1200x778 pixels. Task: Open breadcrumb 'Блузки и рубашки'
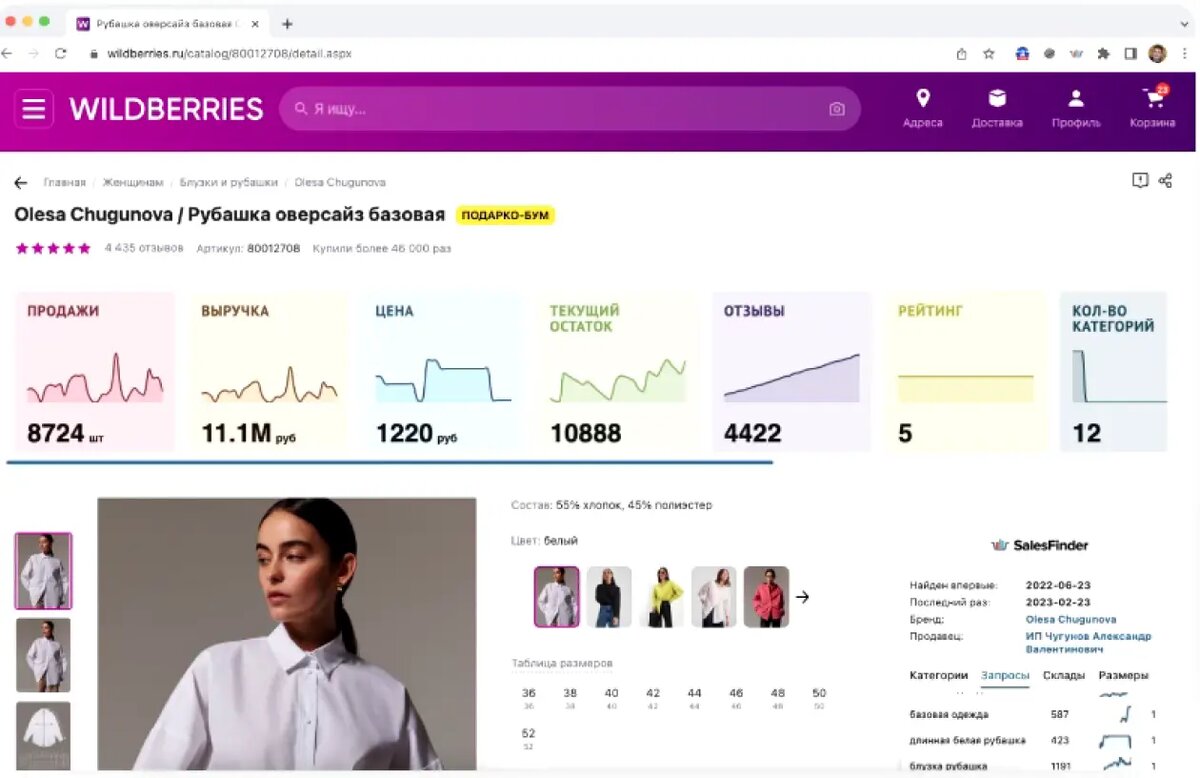[x=229, y=183]
